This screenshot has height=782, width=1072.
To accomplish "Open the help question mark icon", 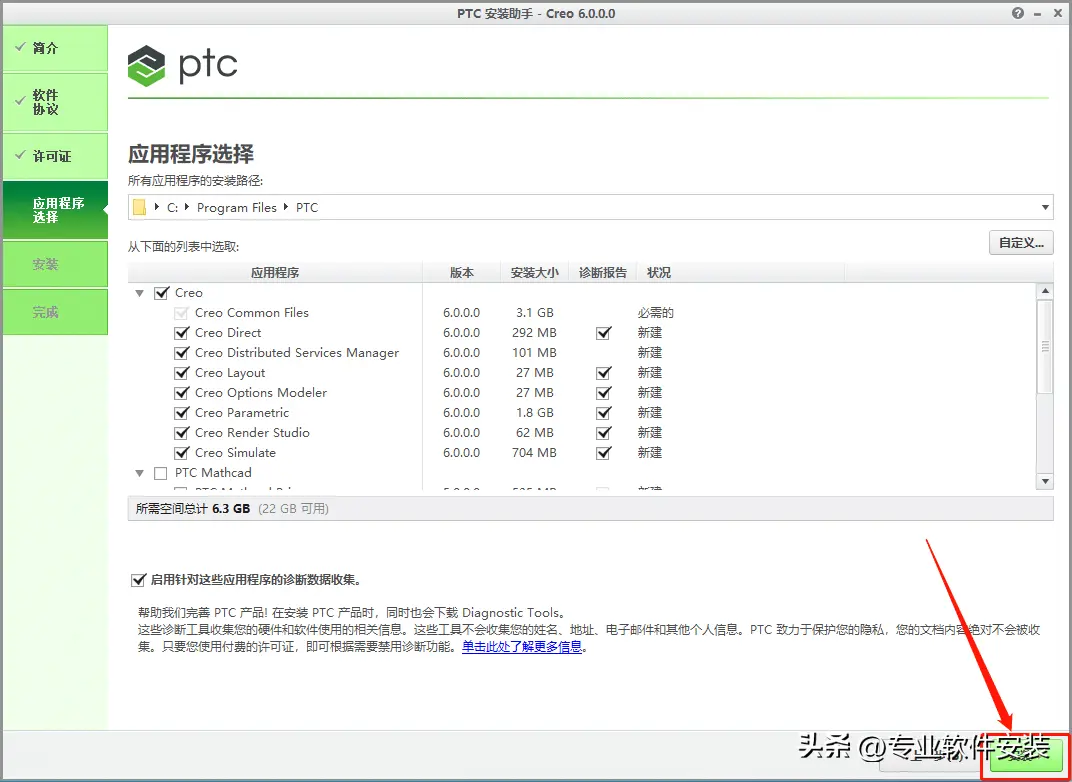I will click(1018, 13).
